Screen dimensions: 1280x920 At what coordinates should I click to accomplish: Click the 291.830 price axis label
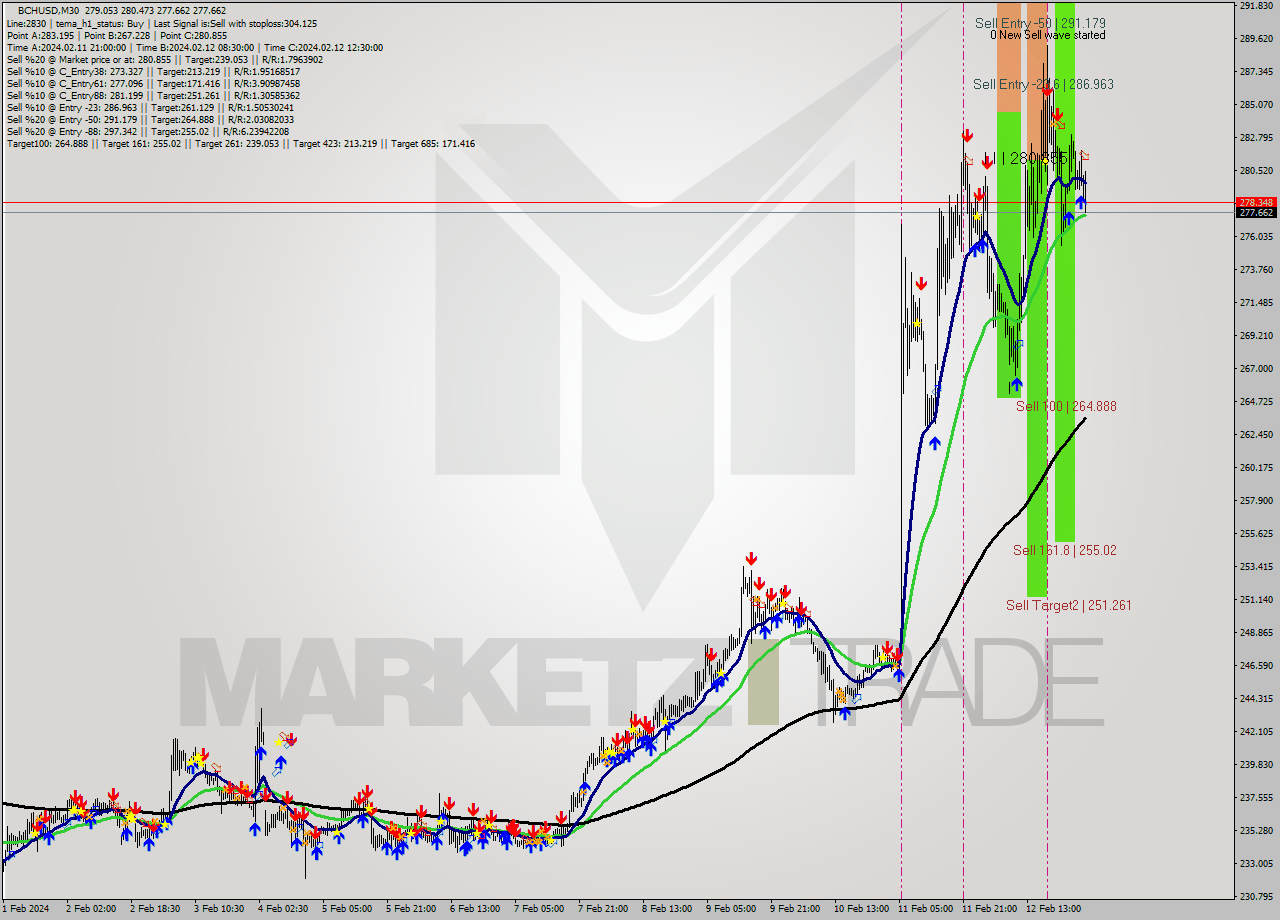1256,6
